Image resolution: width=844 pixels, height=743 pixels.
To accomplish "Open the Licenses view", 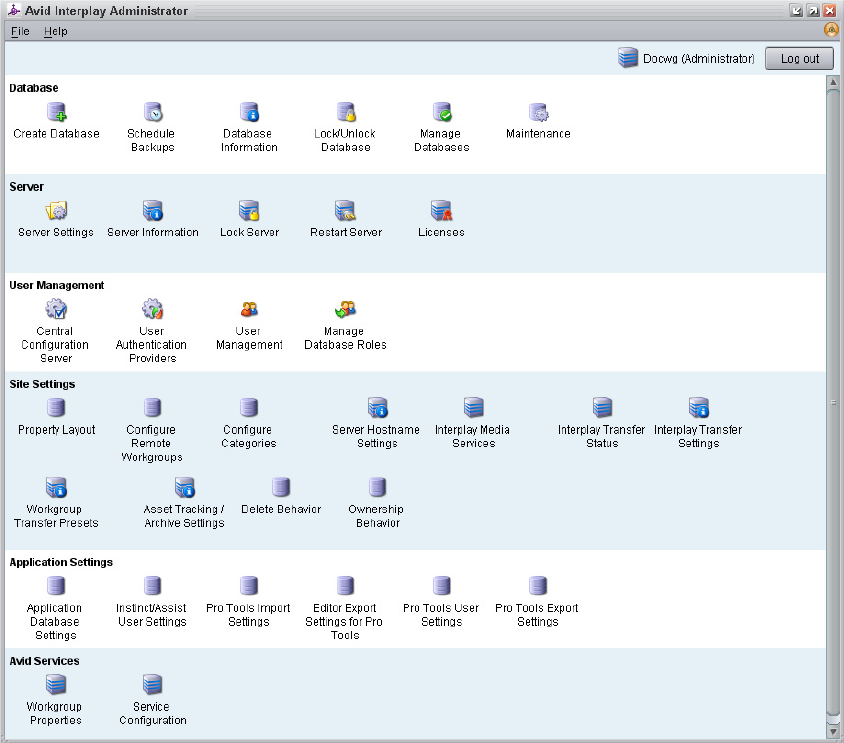I will (x=441, y=211).
